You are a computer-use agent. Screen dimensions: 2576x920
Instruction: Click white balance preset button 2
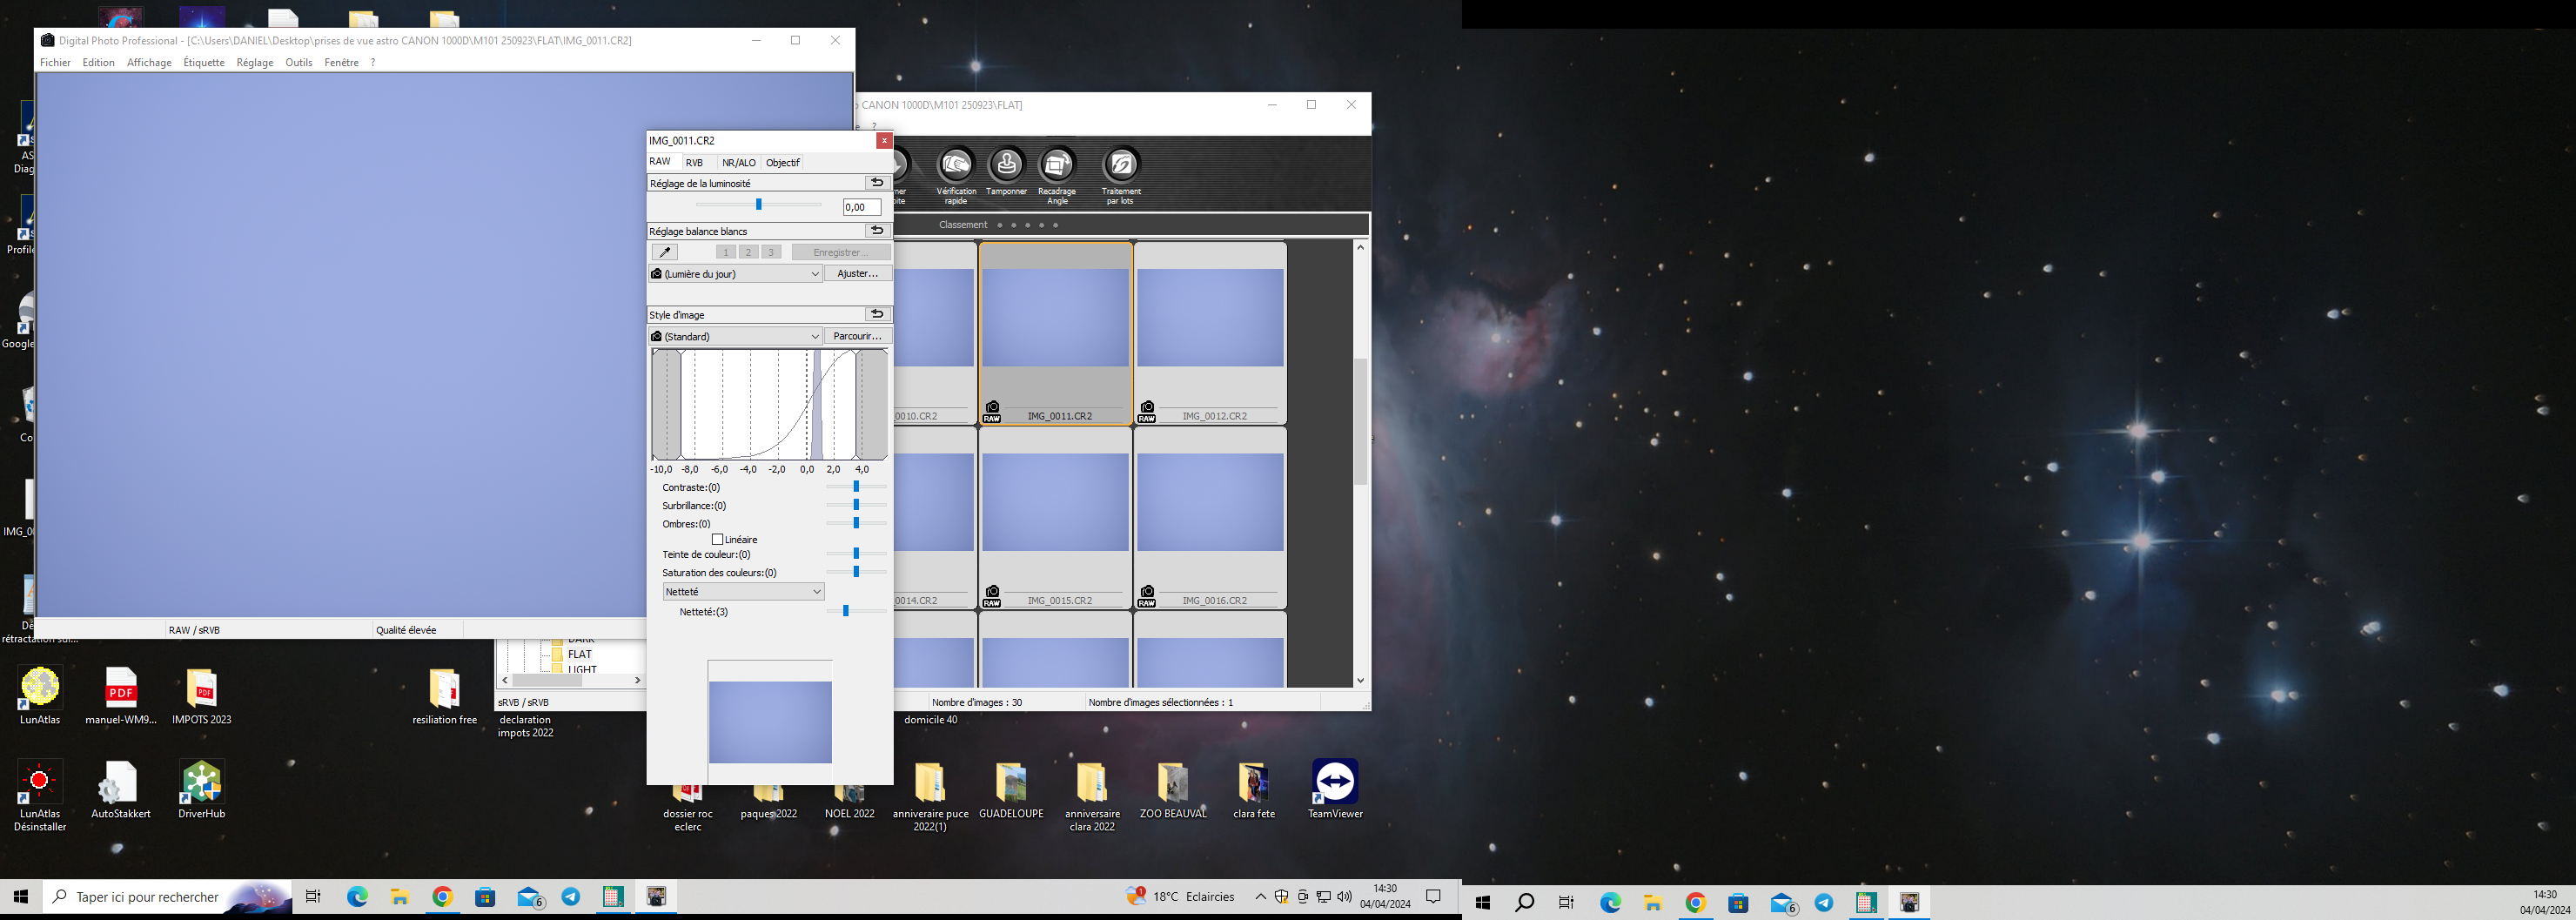tap(748, 252)
